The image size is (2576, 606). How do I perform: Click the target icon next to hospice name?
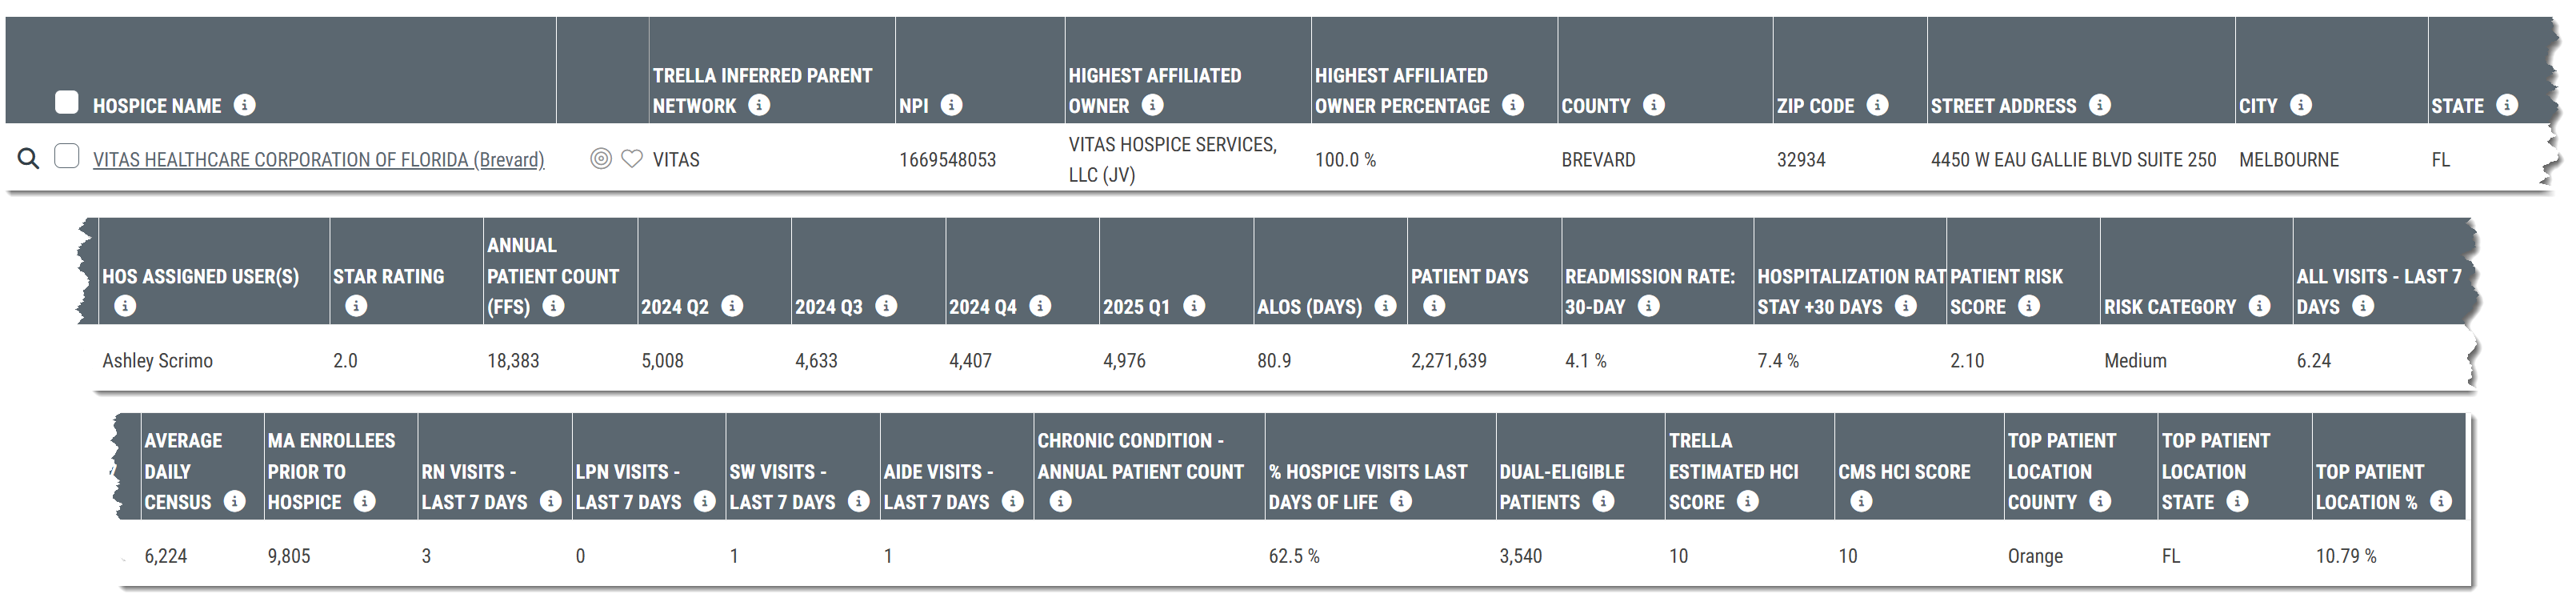(x=600, y=158)
